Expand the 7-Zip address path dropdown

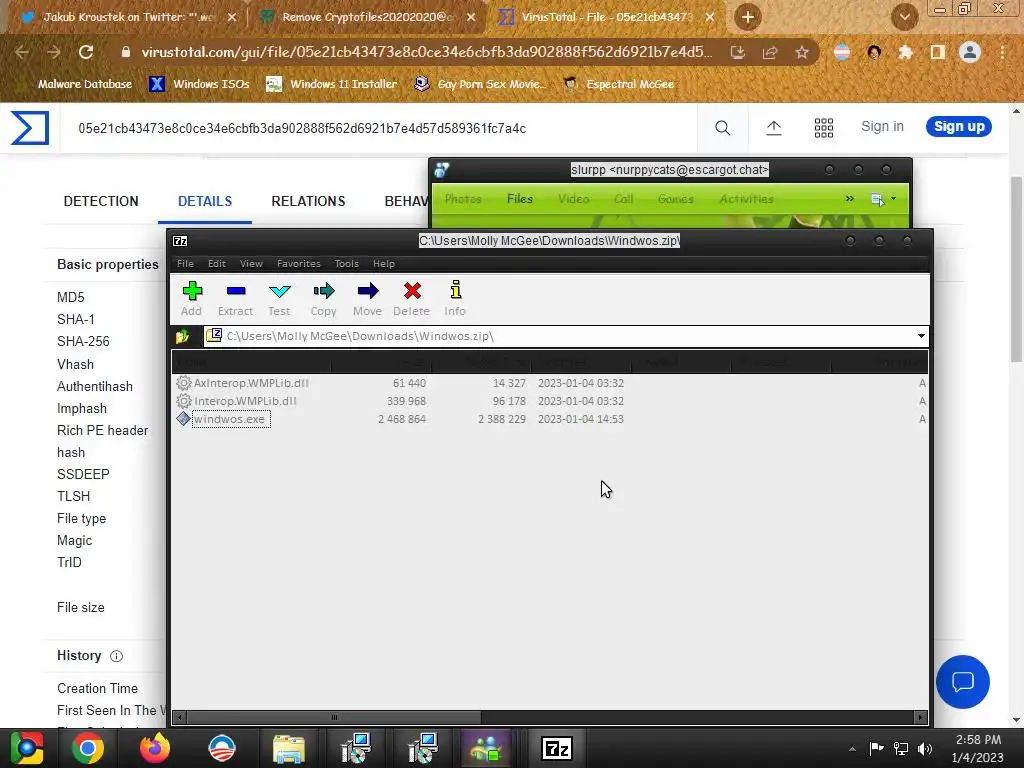click(x=921, y=336)
